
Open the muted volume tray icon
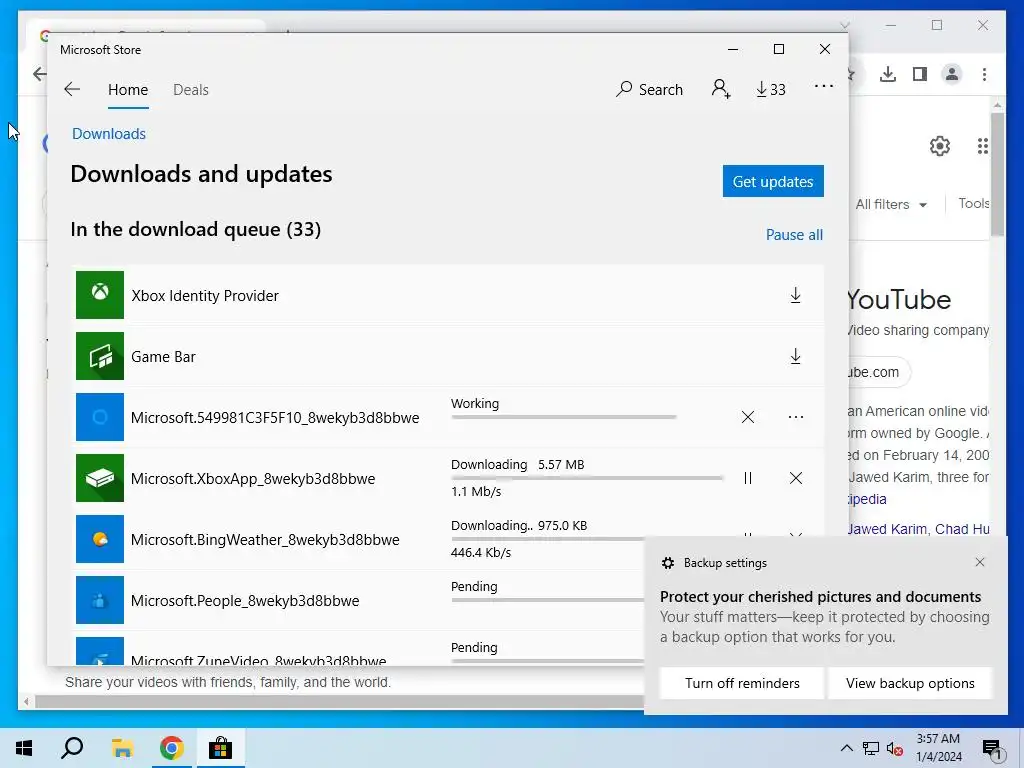[x=894, y=748]
